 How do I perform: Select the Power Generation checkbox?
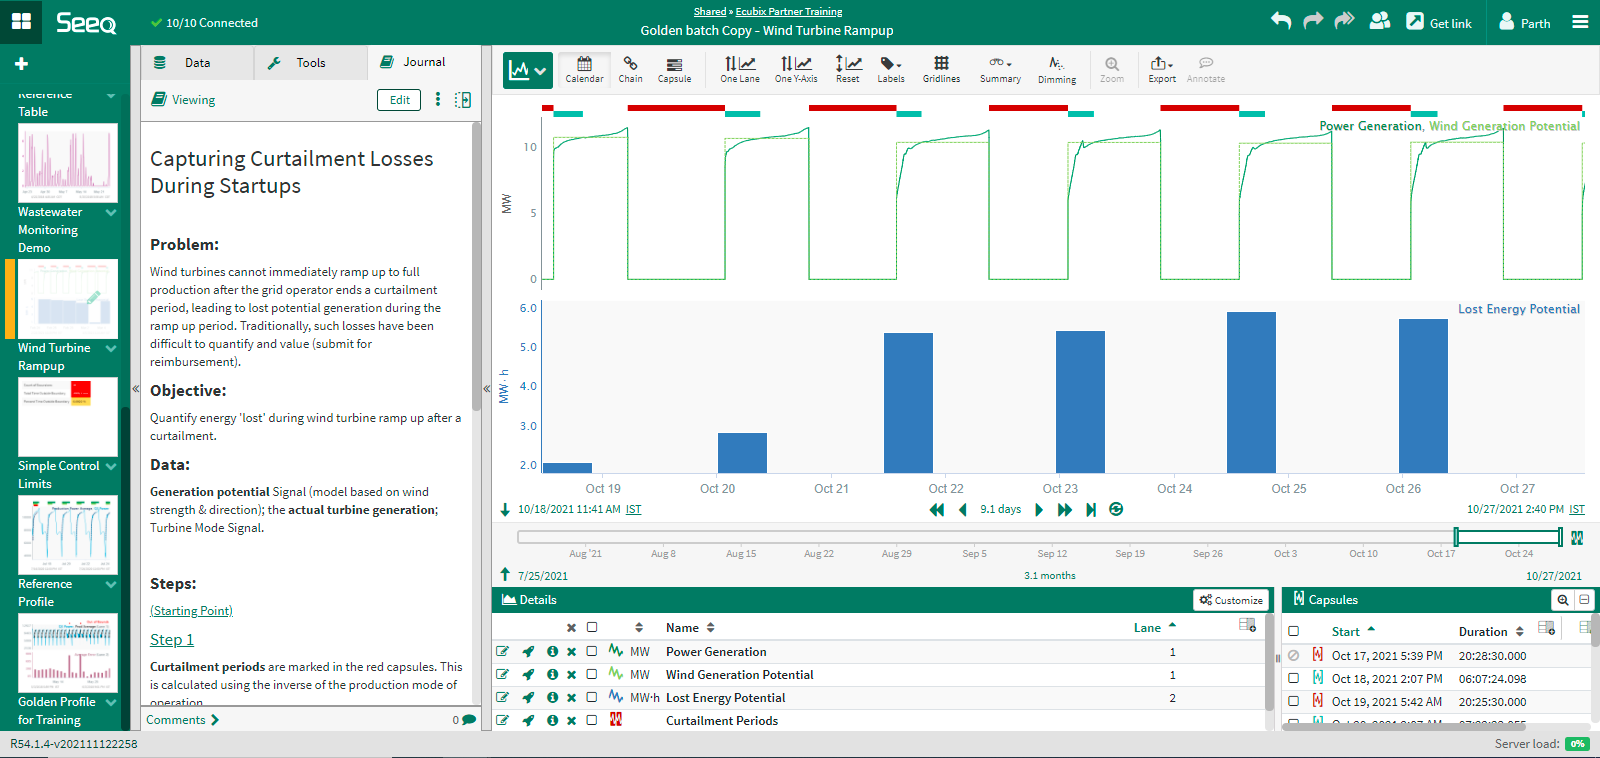click(x=592, y=651)
